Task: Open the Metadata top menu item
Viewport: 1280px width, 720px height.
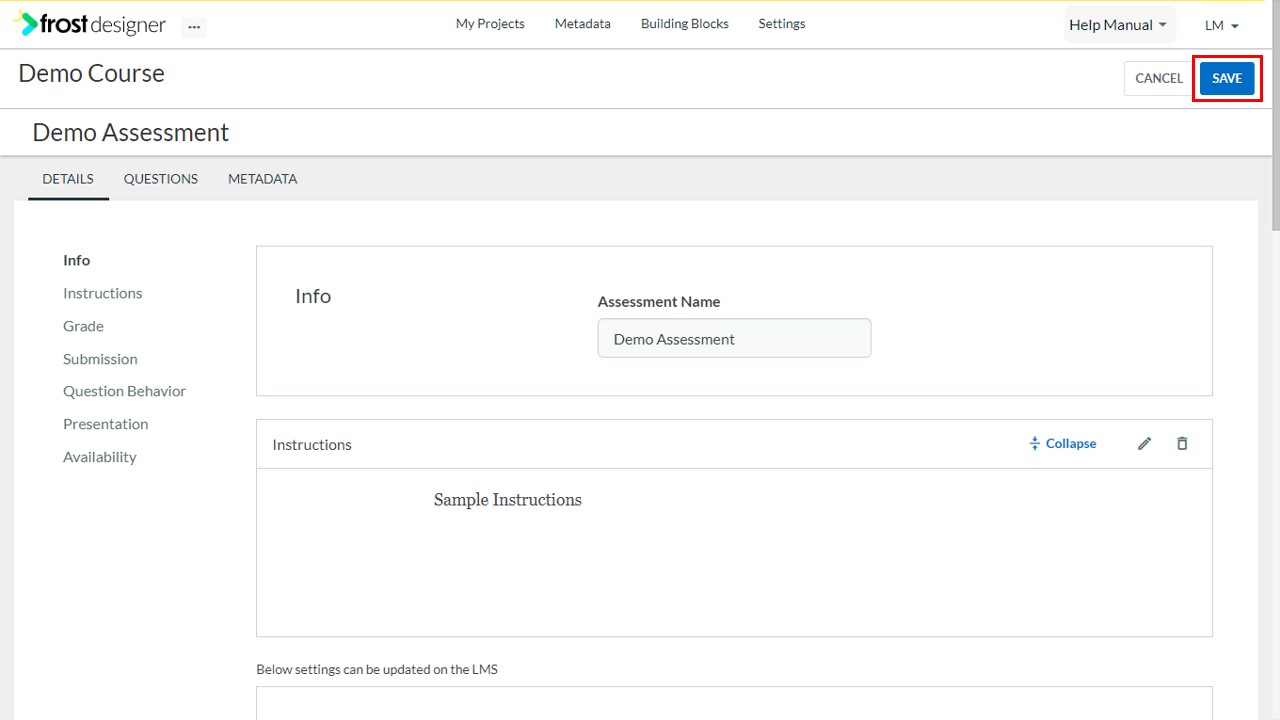Action: tap(583, 23)
